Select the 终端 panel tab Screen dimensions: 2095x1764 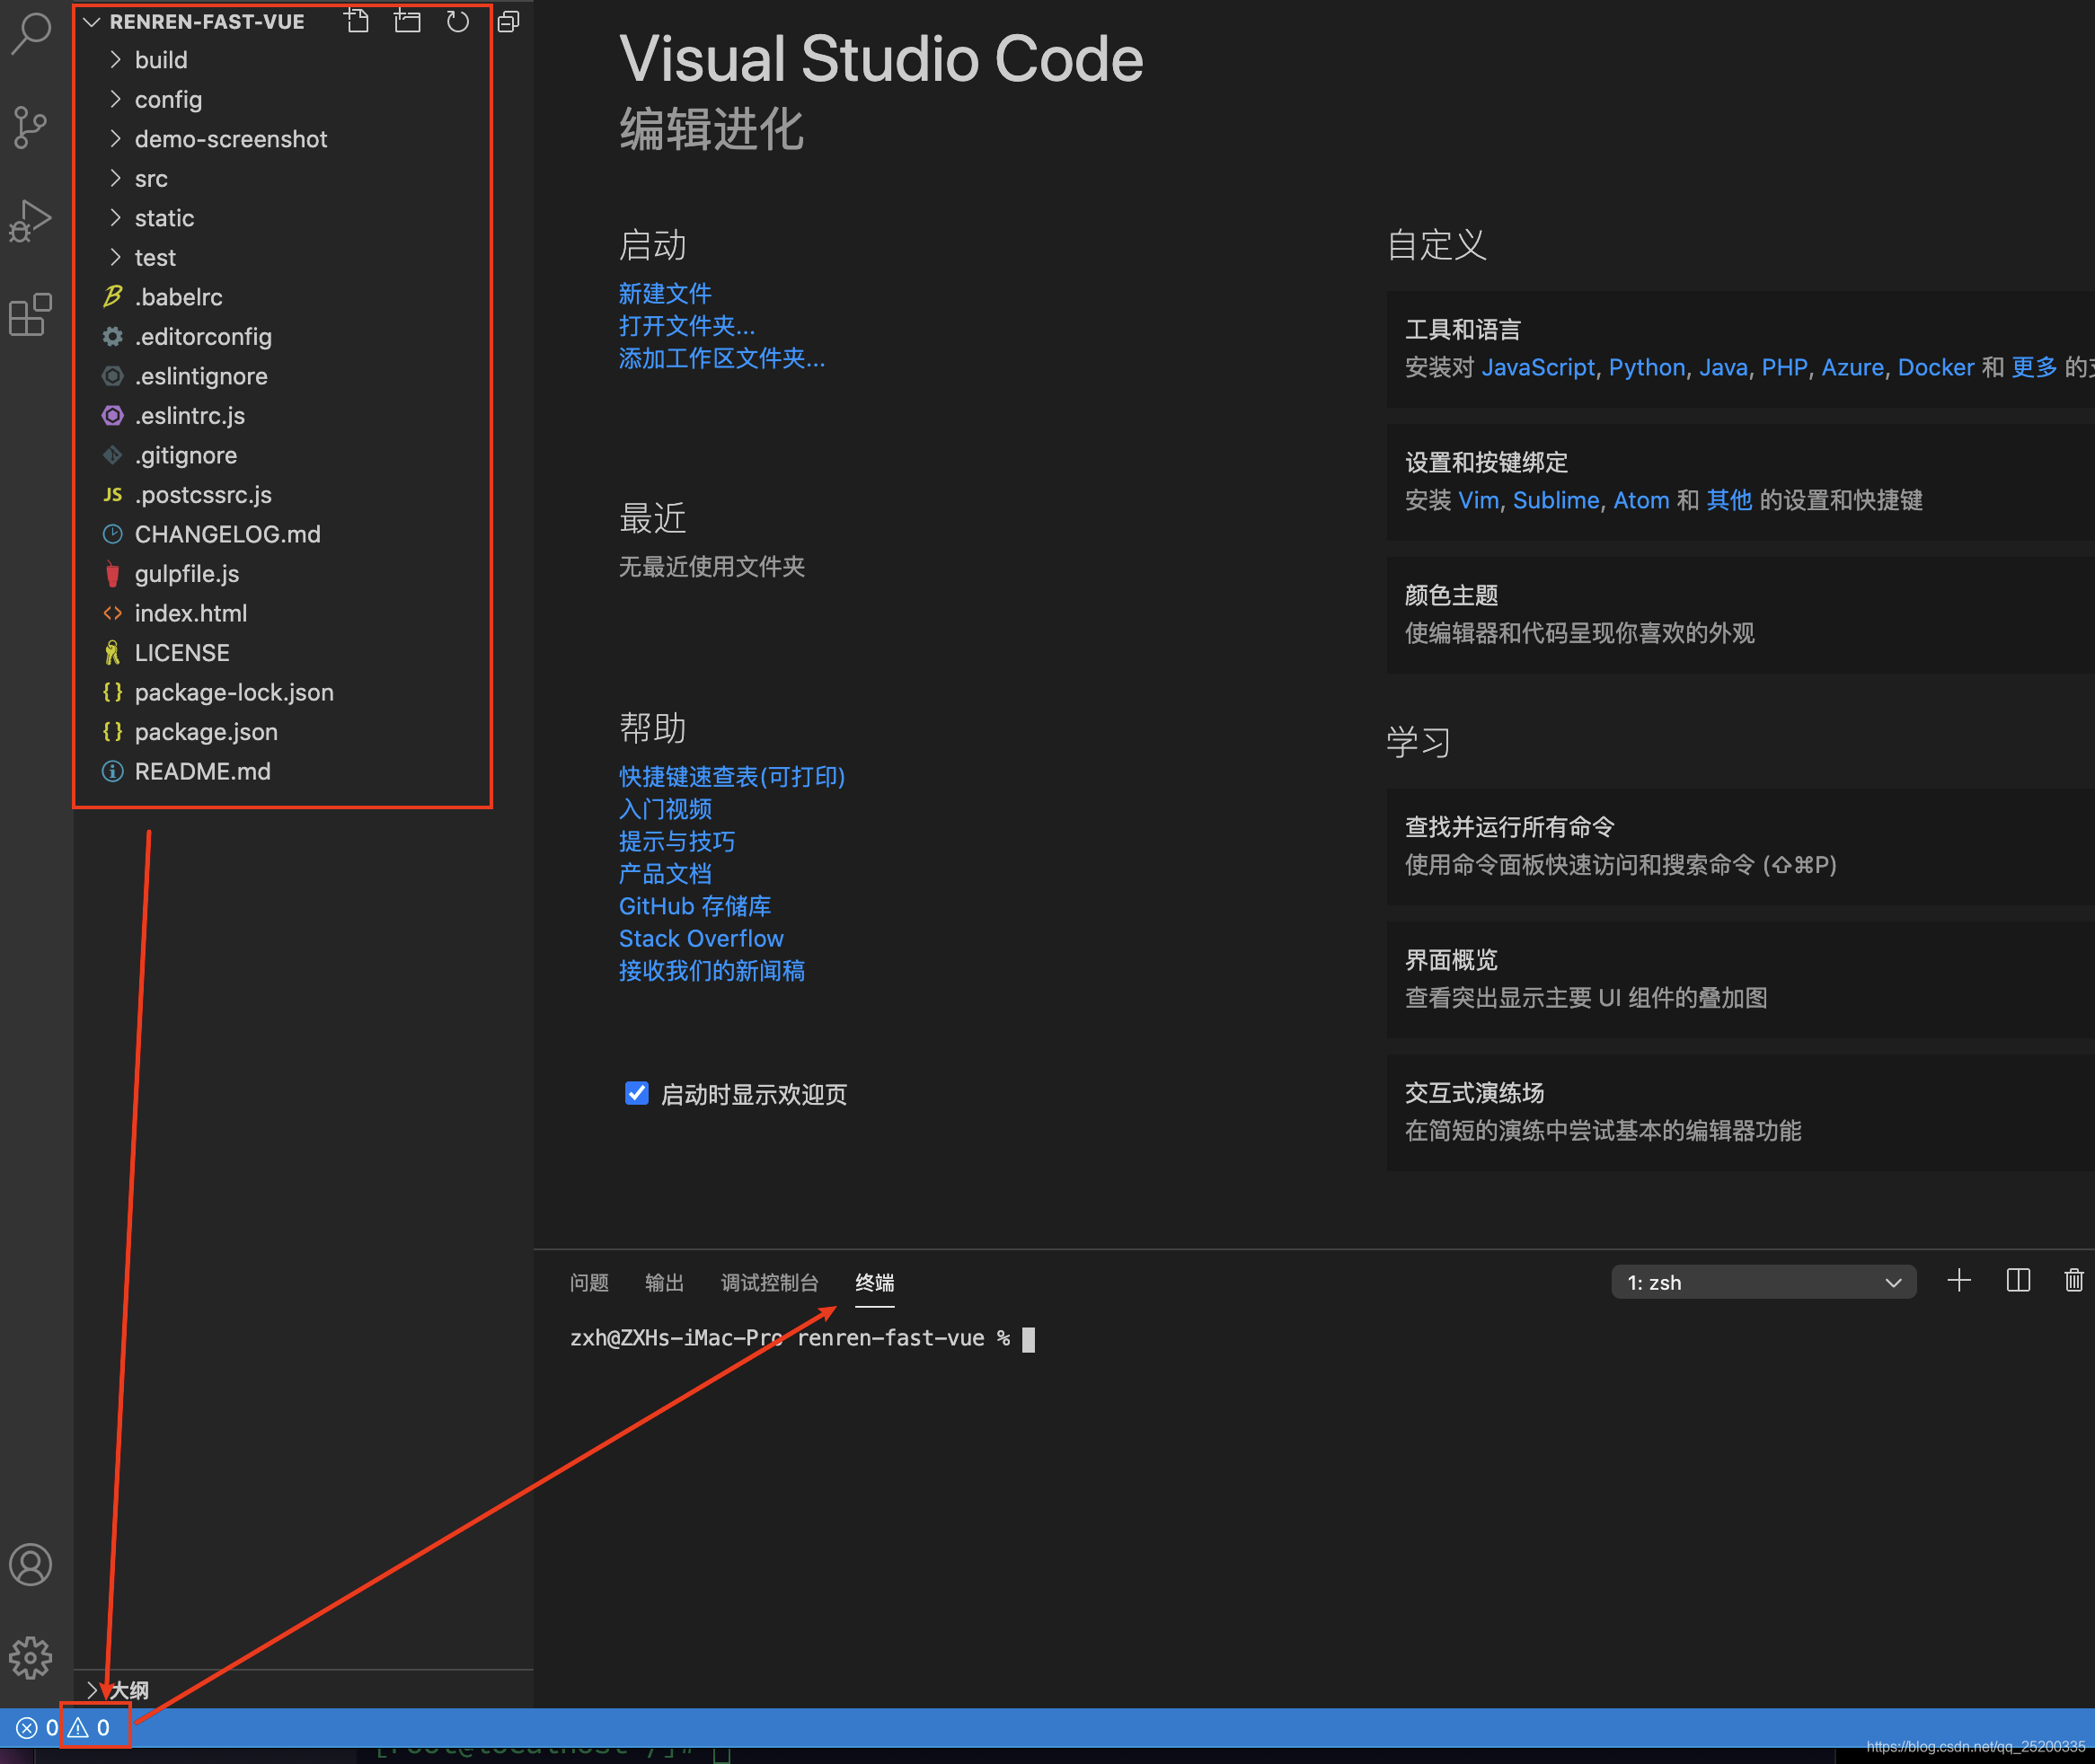pyautogui.click(x=874, y=1282)
